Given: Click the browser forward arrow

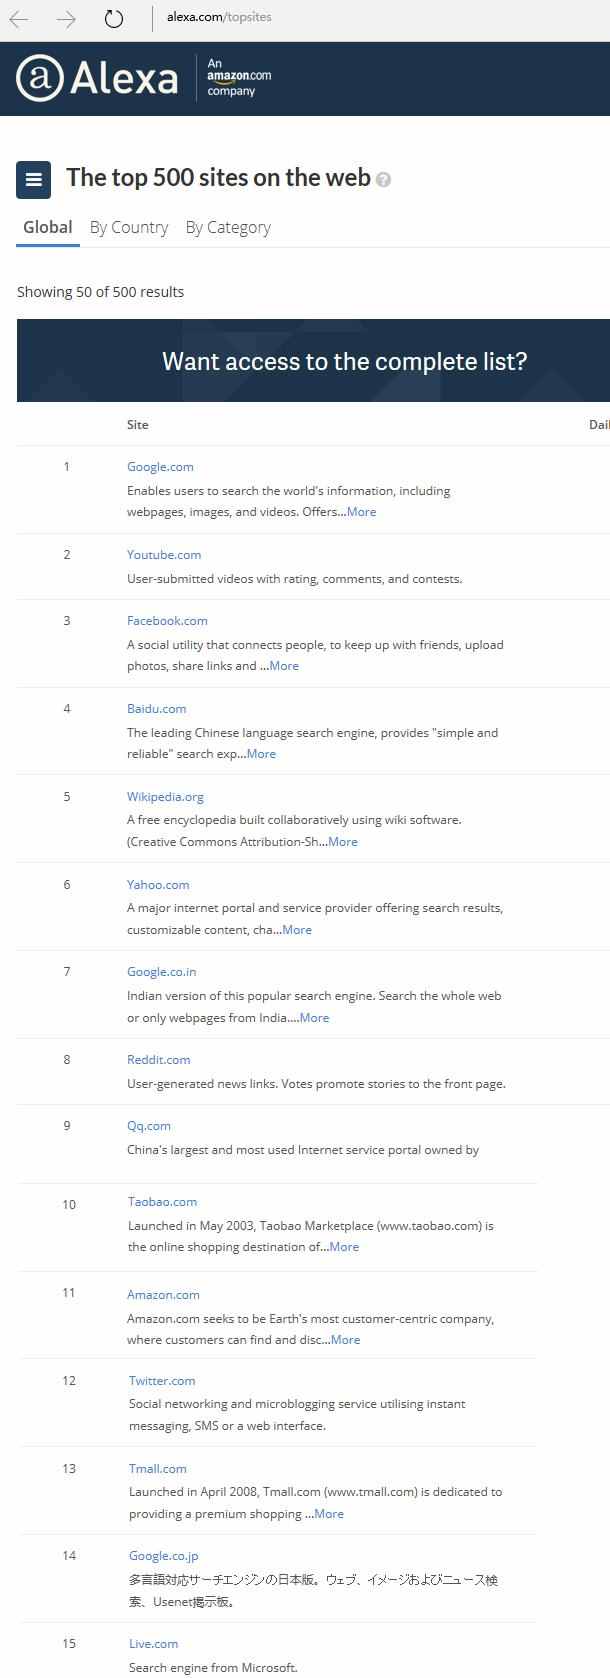Looking at the screenshot, I should 66,19.
